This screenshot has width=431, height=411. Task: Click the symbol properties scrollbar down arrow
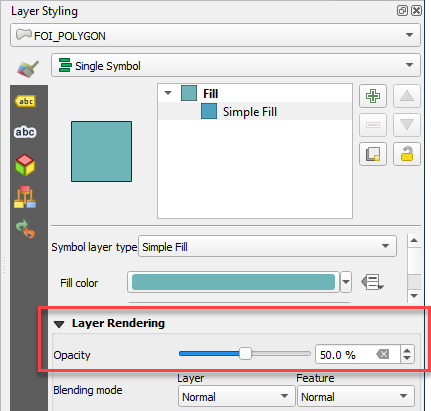(x=414, y=296)
